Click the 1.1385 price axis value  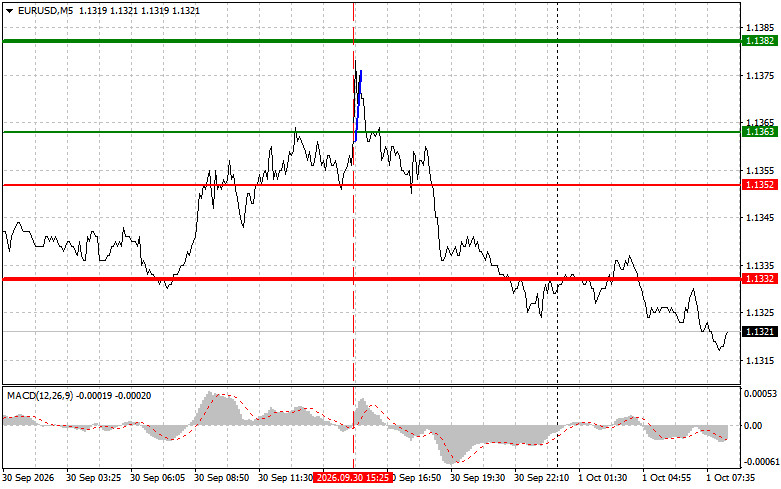click(x=760, y=27)
